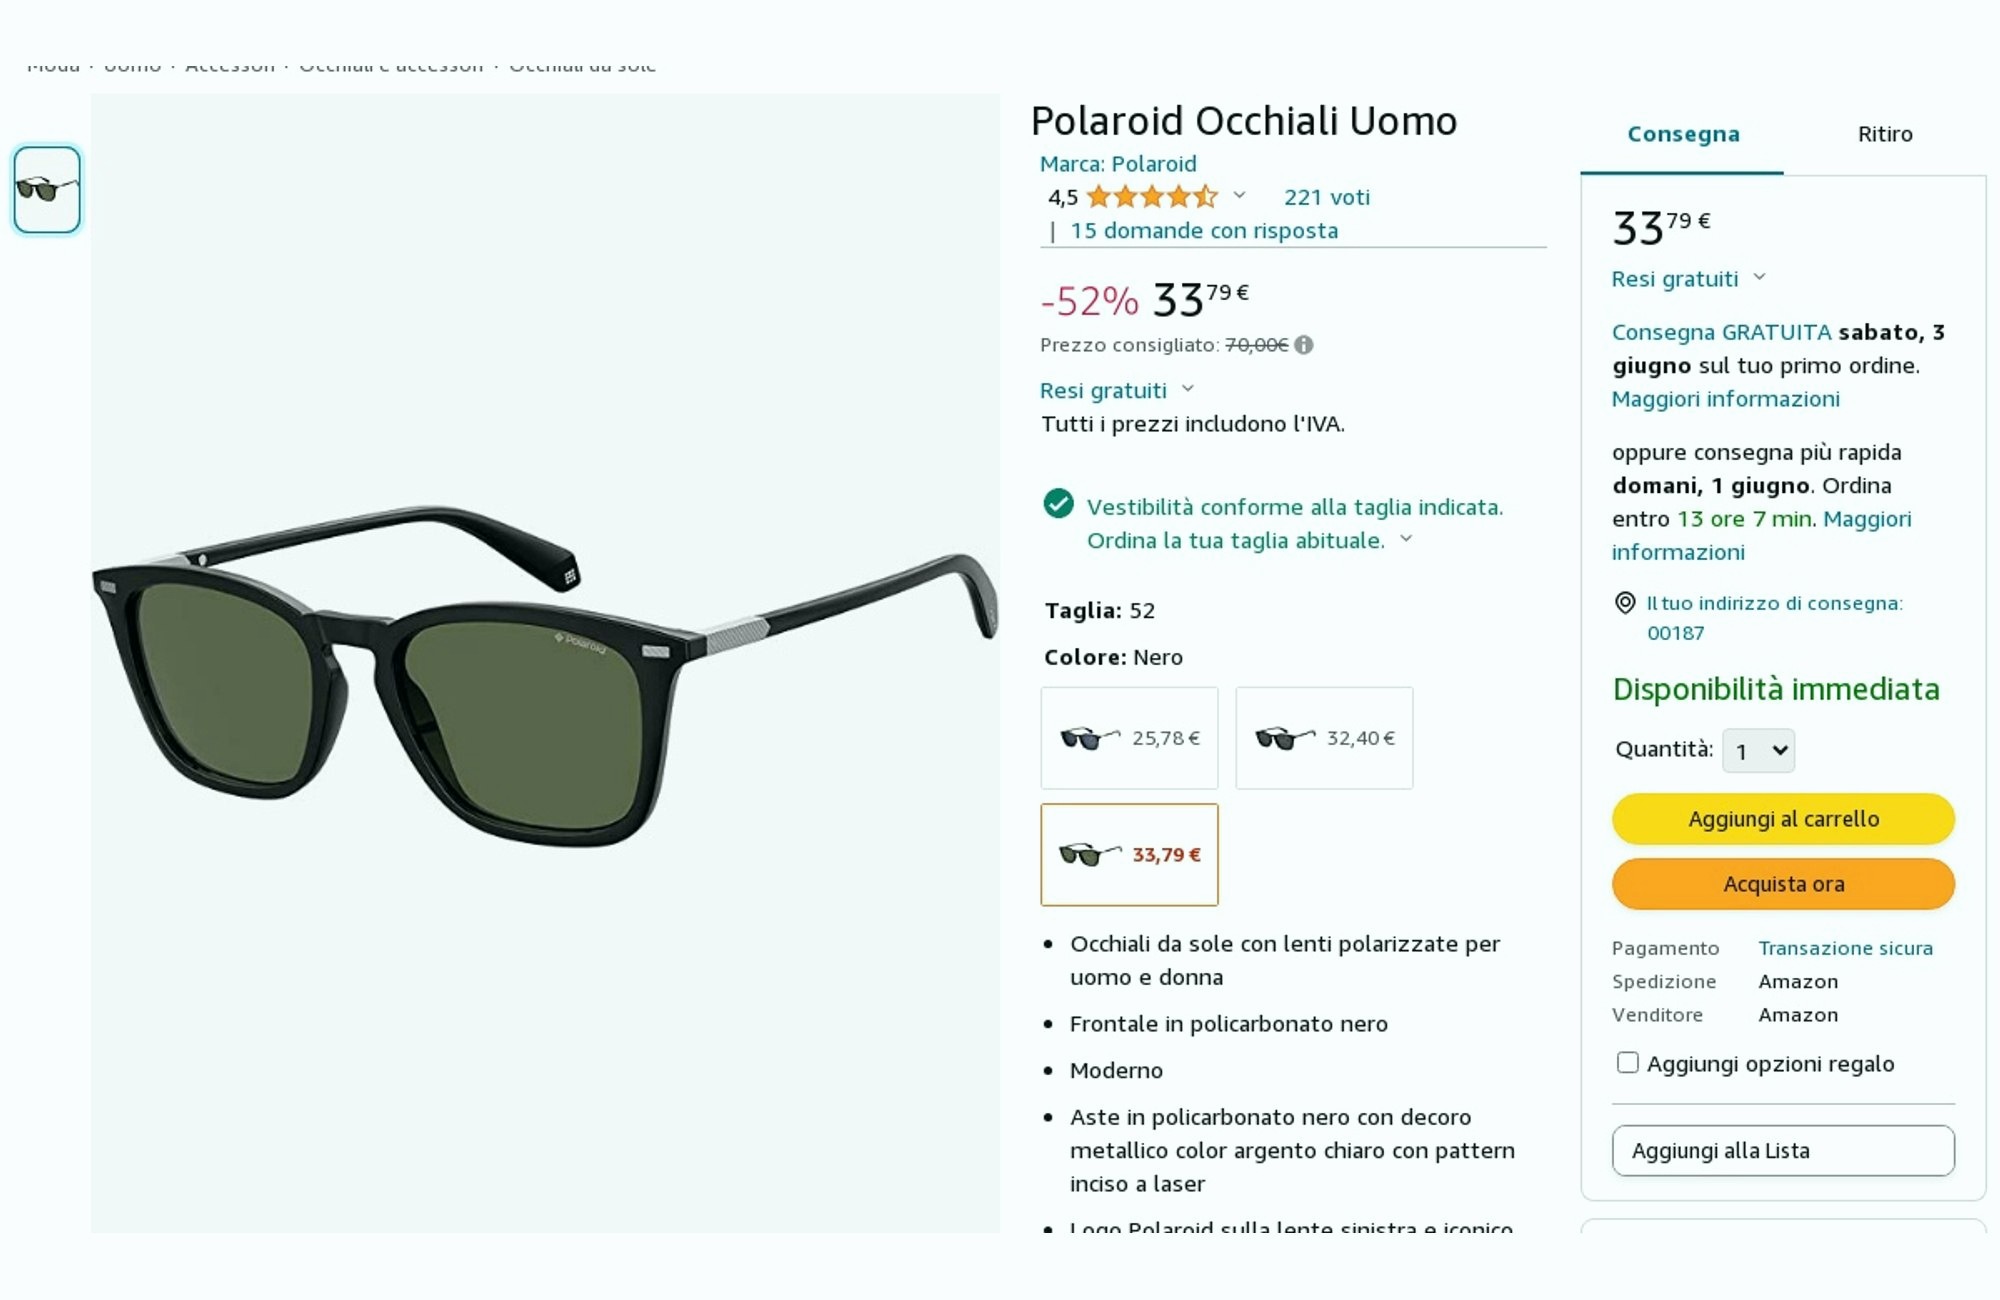Image resolution: width=2000 pixels, height=1300 pixels.
Task: Select the 25,78 € color variant
Action: [1129, 738]
